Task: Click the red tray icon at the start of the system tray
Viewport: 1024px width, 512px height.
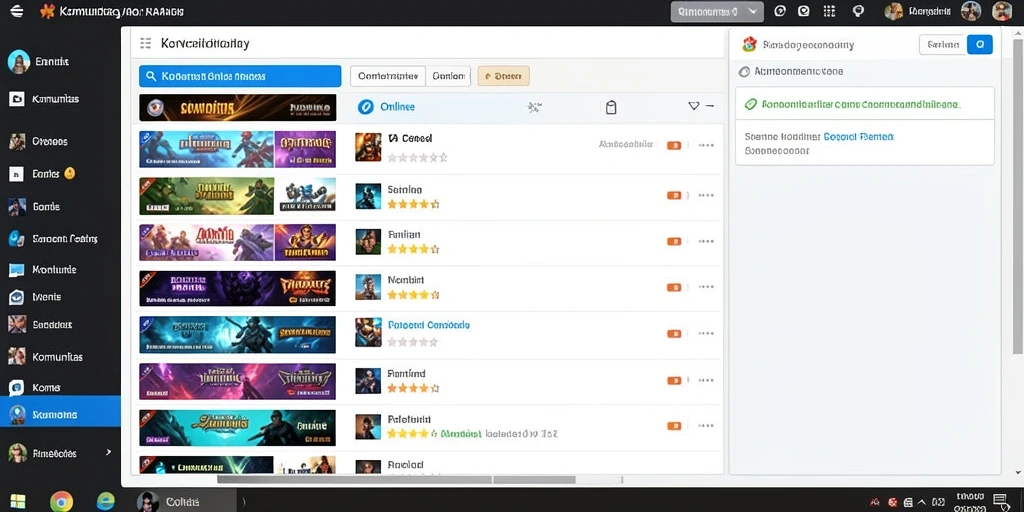Action: pos(874,502)
